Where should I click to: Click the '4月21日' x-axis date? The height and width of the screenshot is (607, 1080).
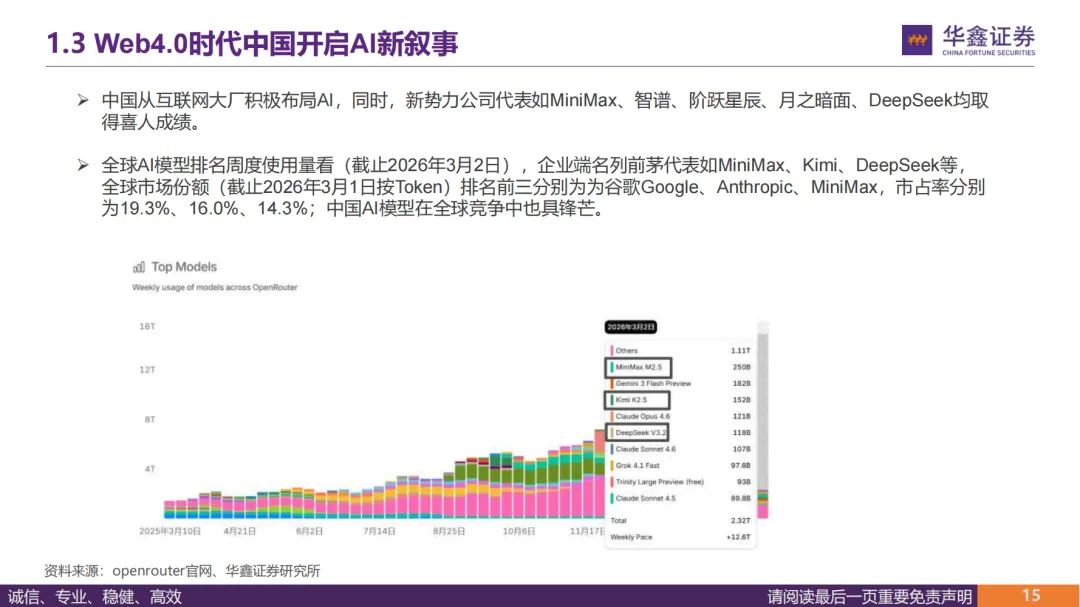(240, 531)
